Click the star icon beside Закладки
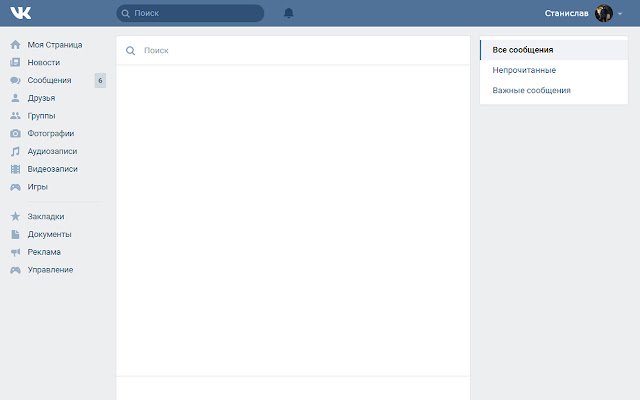The height and width of the screenshot is (400, 640). [15, 216]
